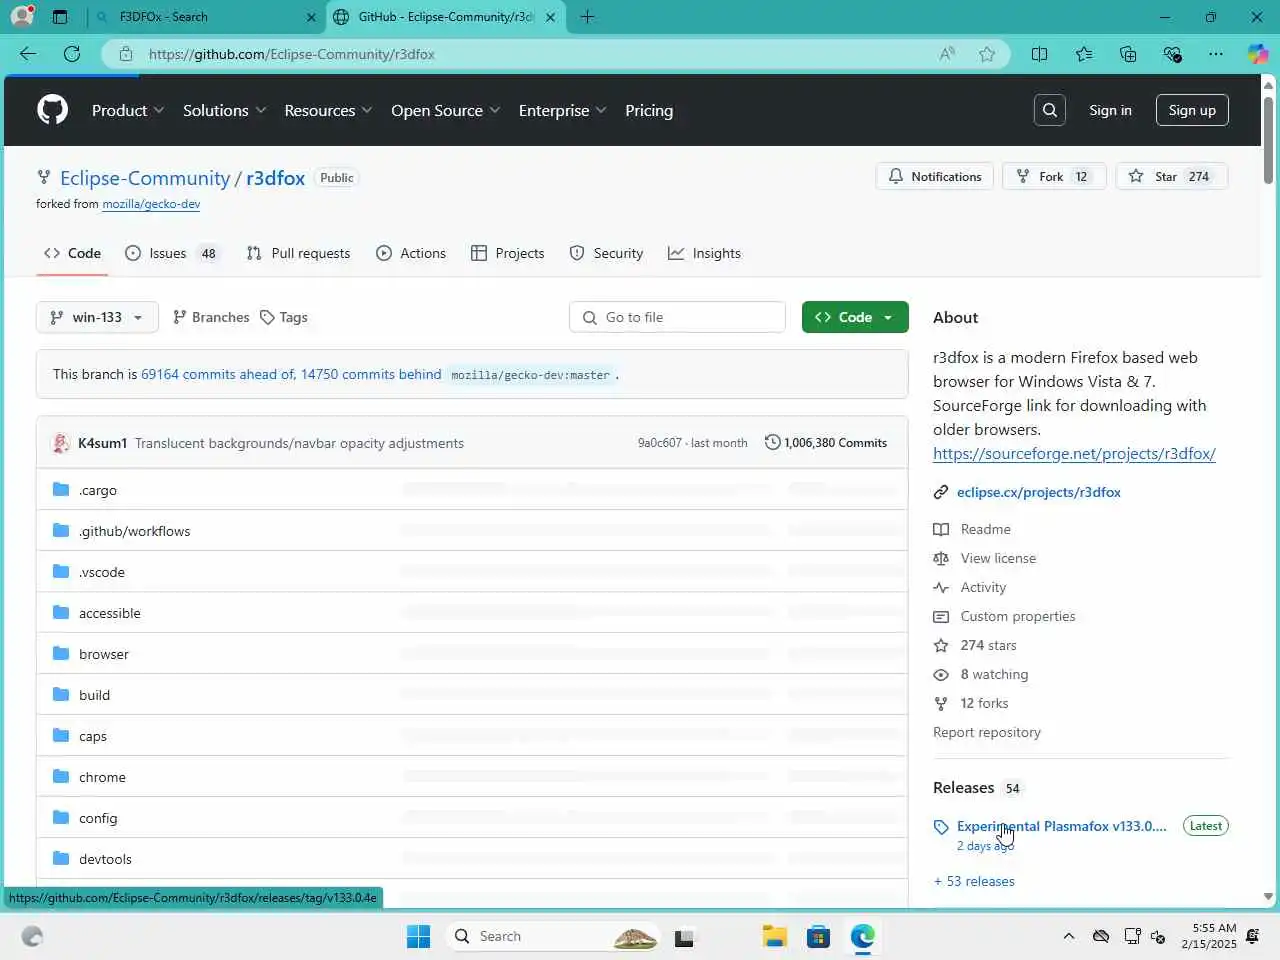Click the Notifications bell button
The width and height of the screenshot is (1280, 960).
[x=935, y=176]
